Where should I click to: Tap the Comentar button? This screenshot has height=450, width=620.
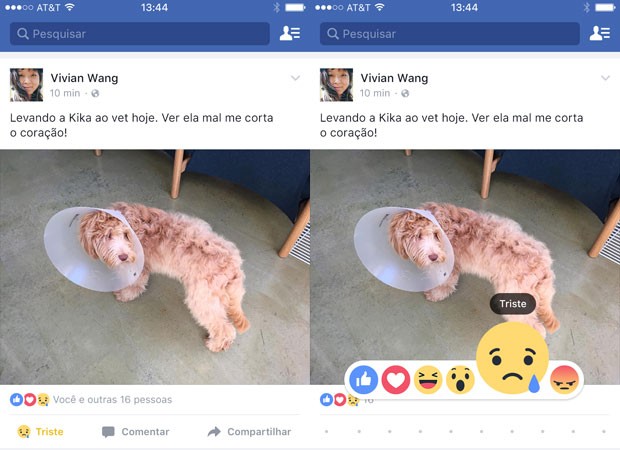(136, 431)
